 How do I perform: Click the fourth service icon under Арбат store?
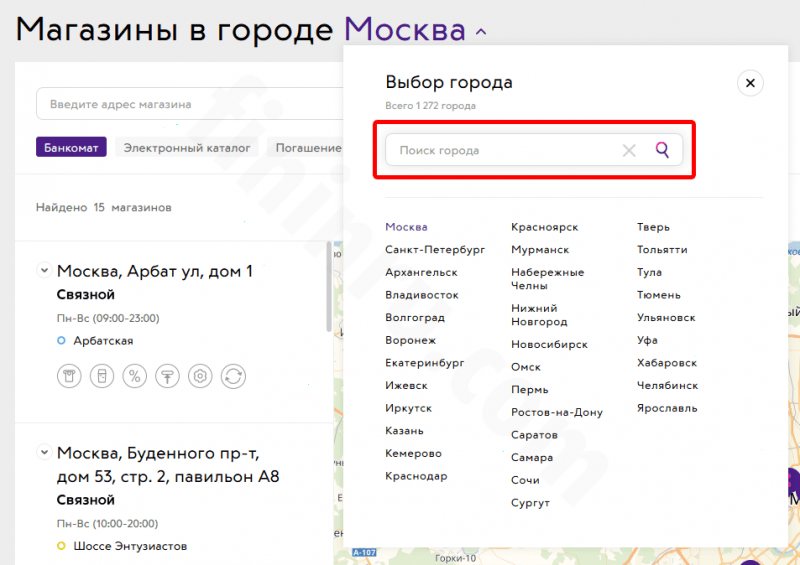pyautogui.click(x=167, y=376)
